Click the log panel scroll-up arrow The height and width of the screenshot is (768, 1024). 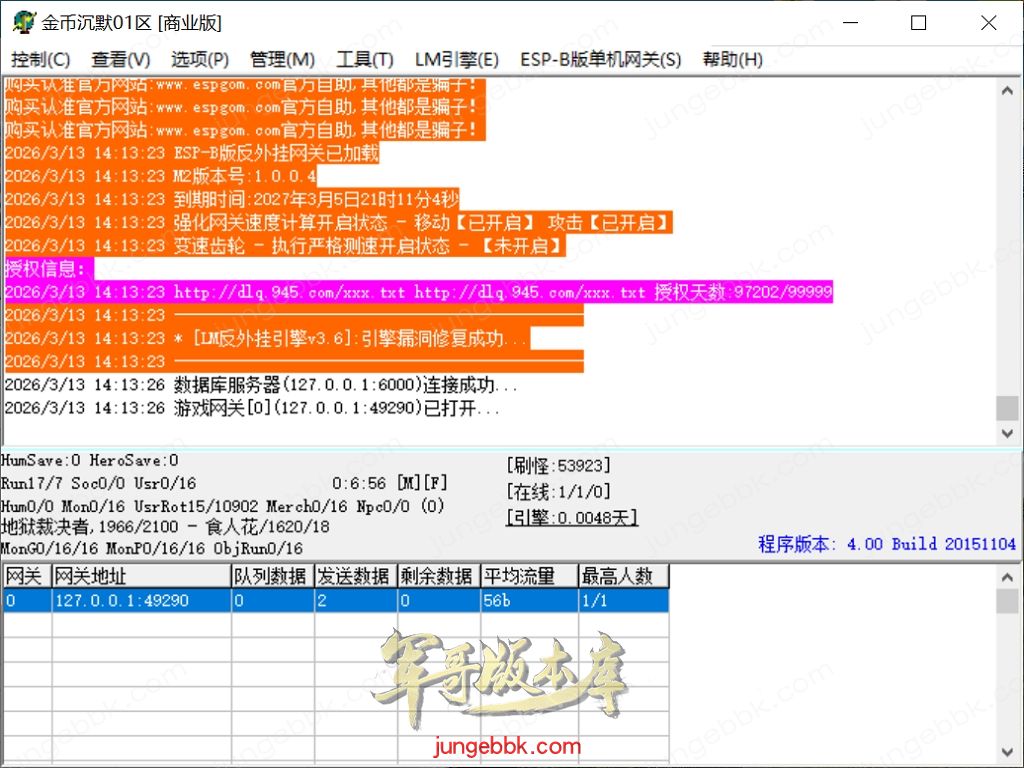pyautogui.click(x=1008, y=88)
